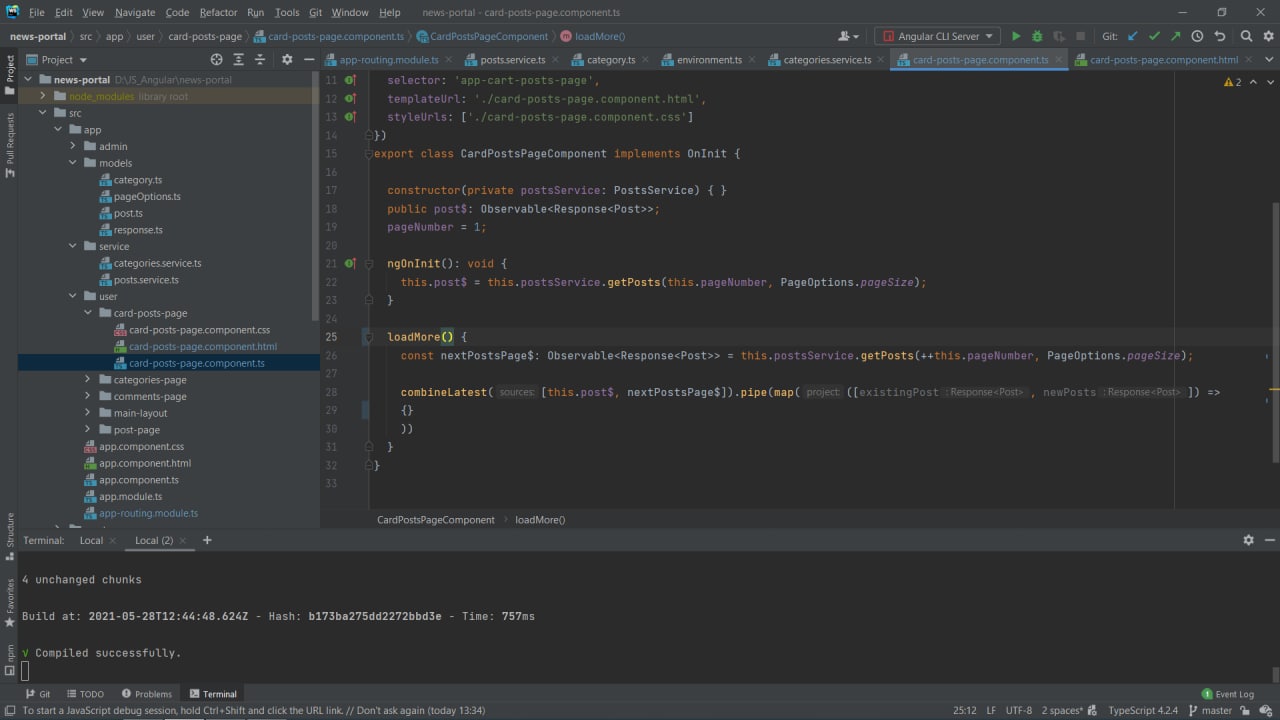1280x720 pixels.
Task: Collapse the models folder
Action: 73,163
